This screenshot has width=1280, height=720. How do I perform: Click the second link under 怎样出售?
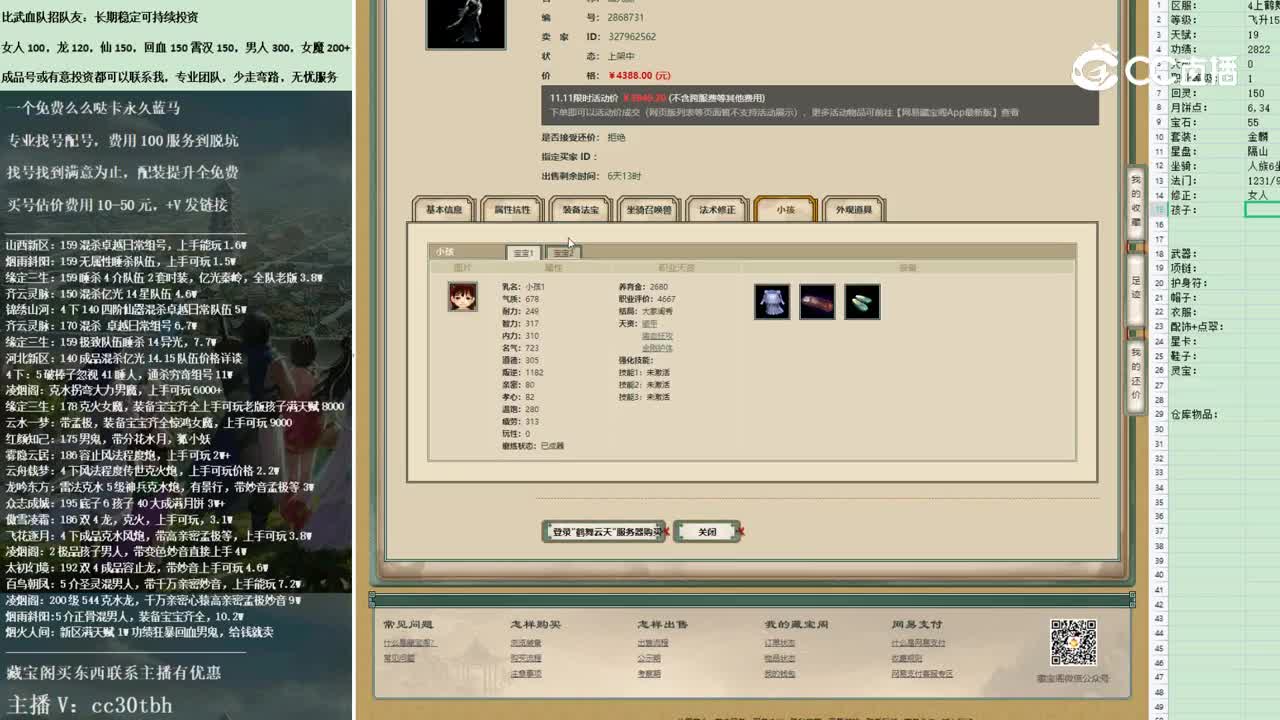649,658
